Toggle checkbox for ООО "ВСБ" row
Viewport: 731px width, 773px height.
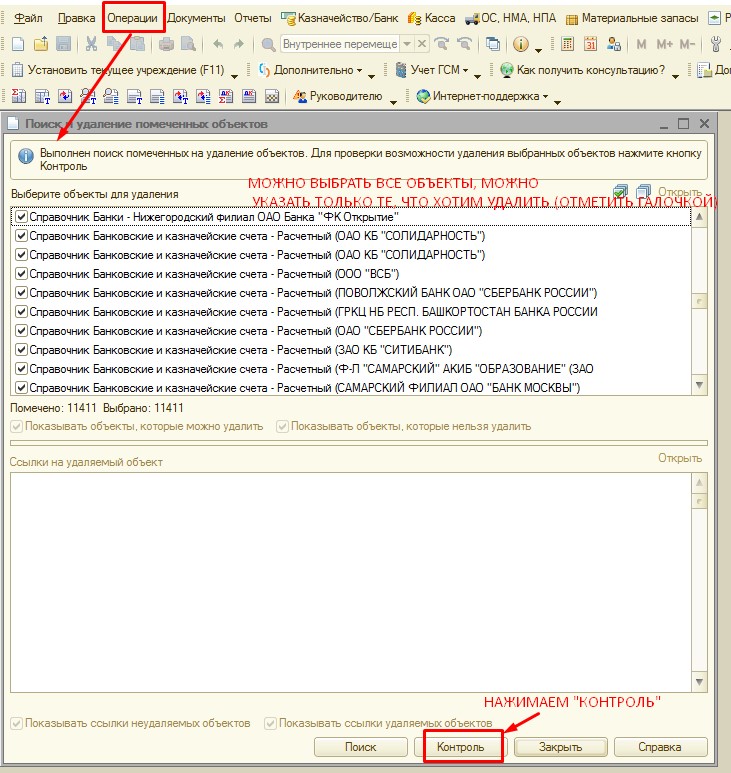pyautogui.click(x=21, y=274)
